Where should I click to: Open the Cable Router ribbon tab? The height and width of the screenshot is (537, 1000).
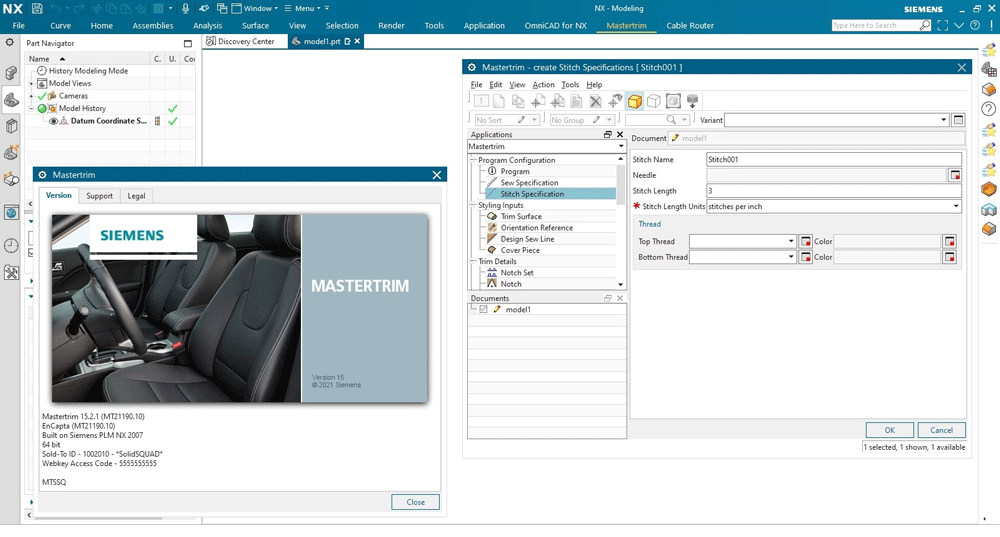[x=690, y=26]
